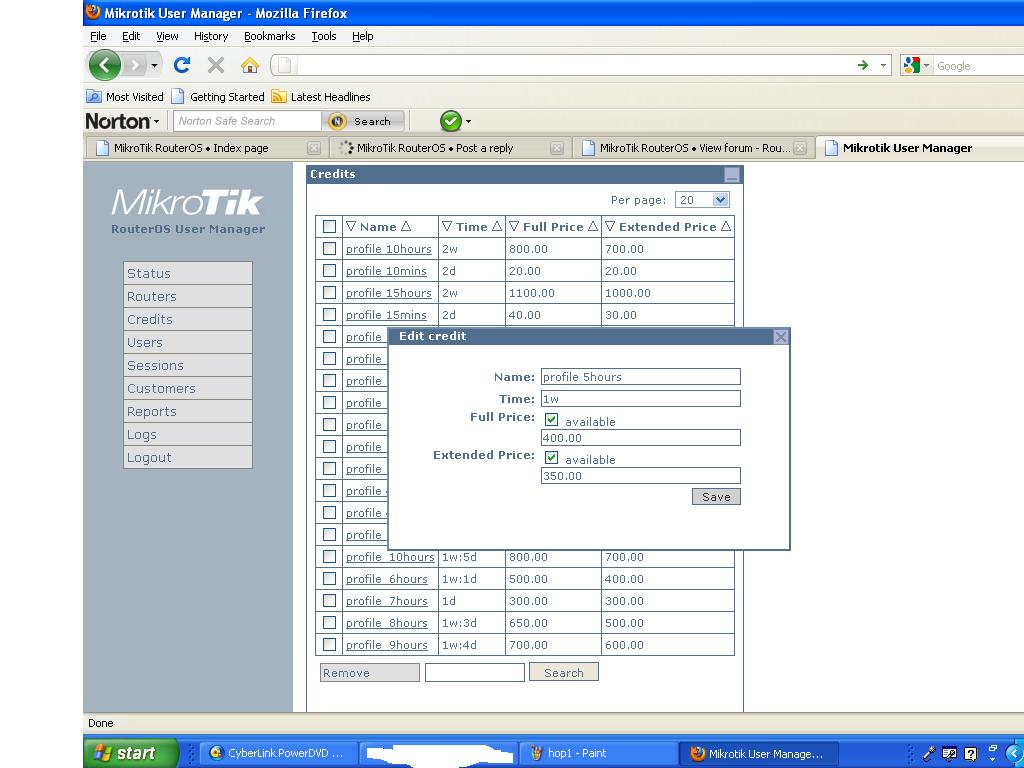This screenshot has height=768, width=1024.
Task: Go to the Sessions sidebar page
Action: (x=188, y=366)
